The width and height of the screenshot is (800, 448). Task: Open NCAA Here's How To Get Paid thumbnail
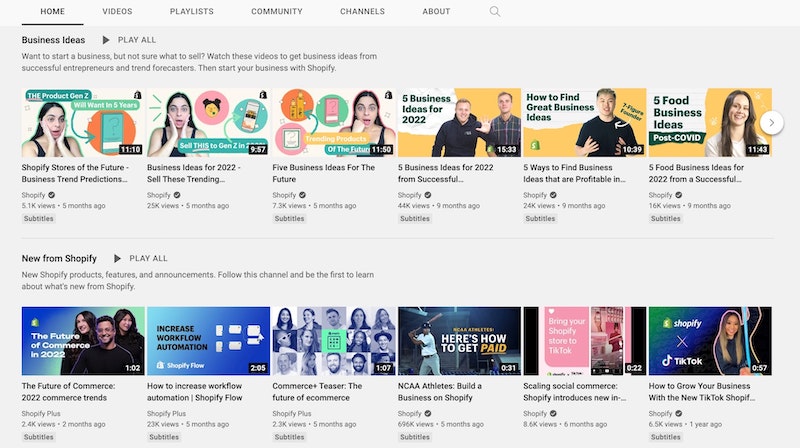point(459,341)
